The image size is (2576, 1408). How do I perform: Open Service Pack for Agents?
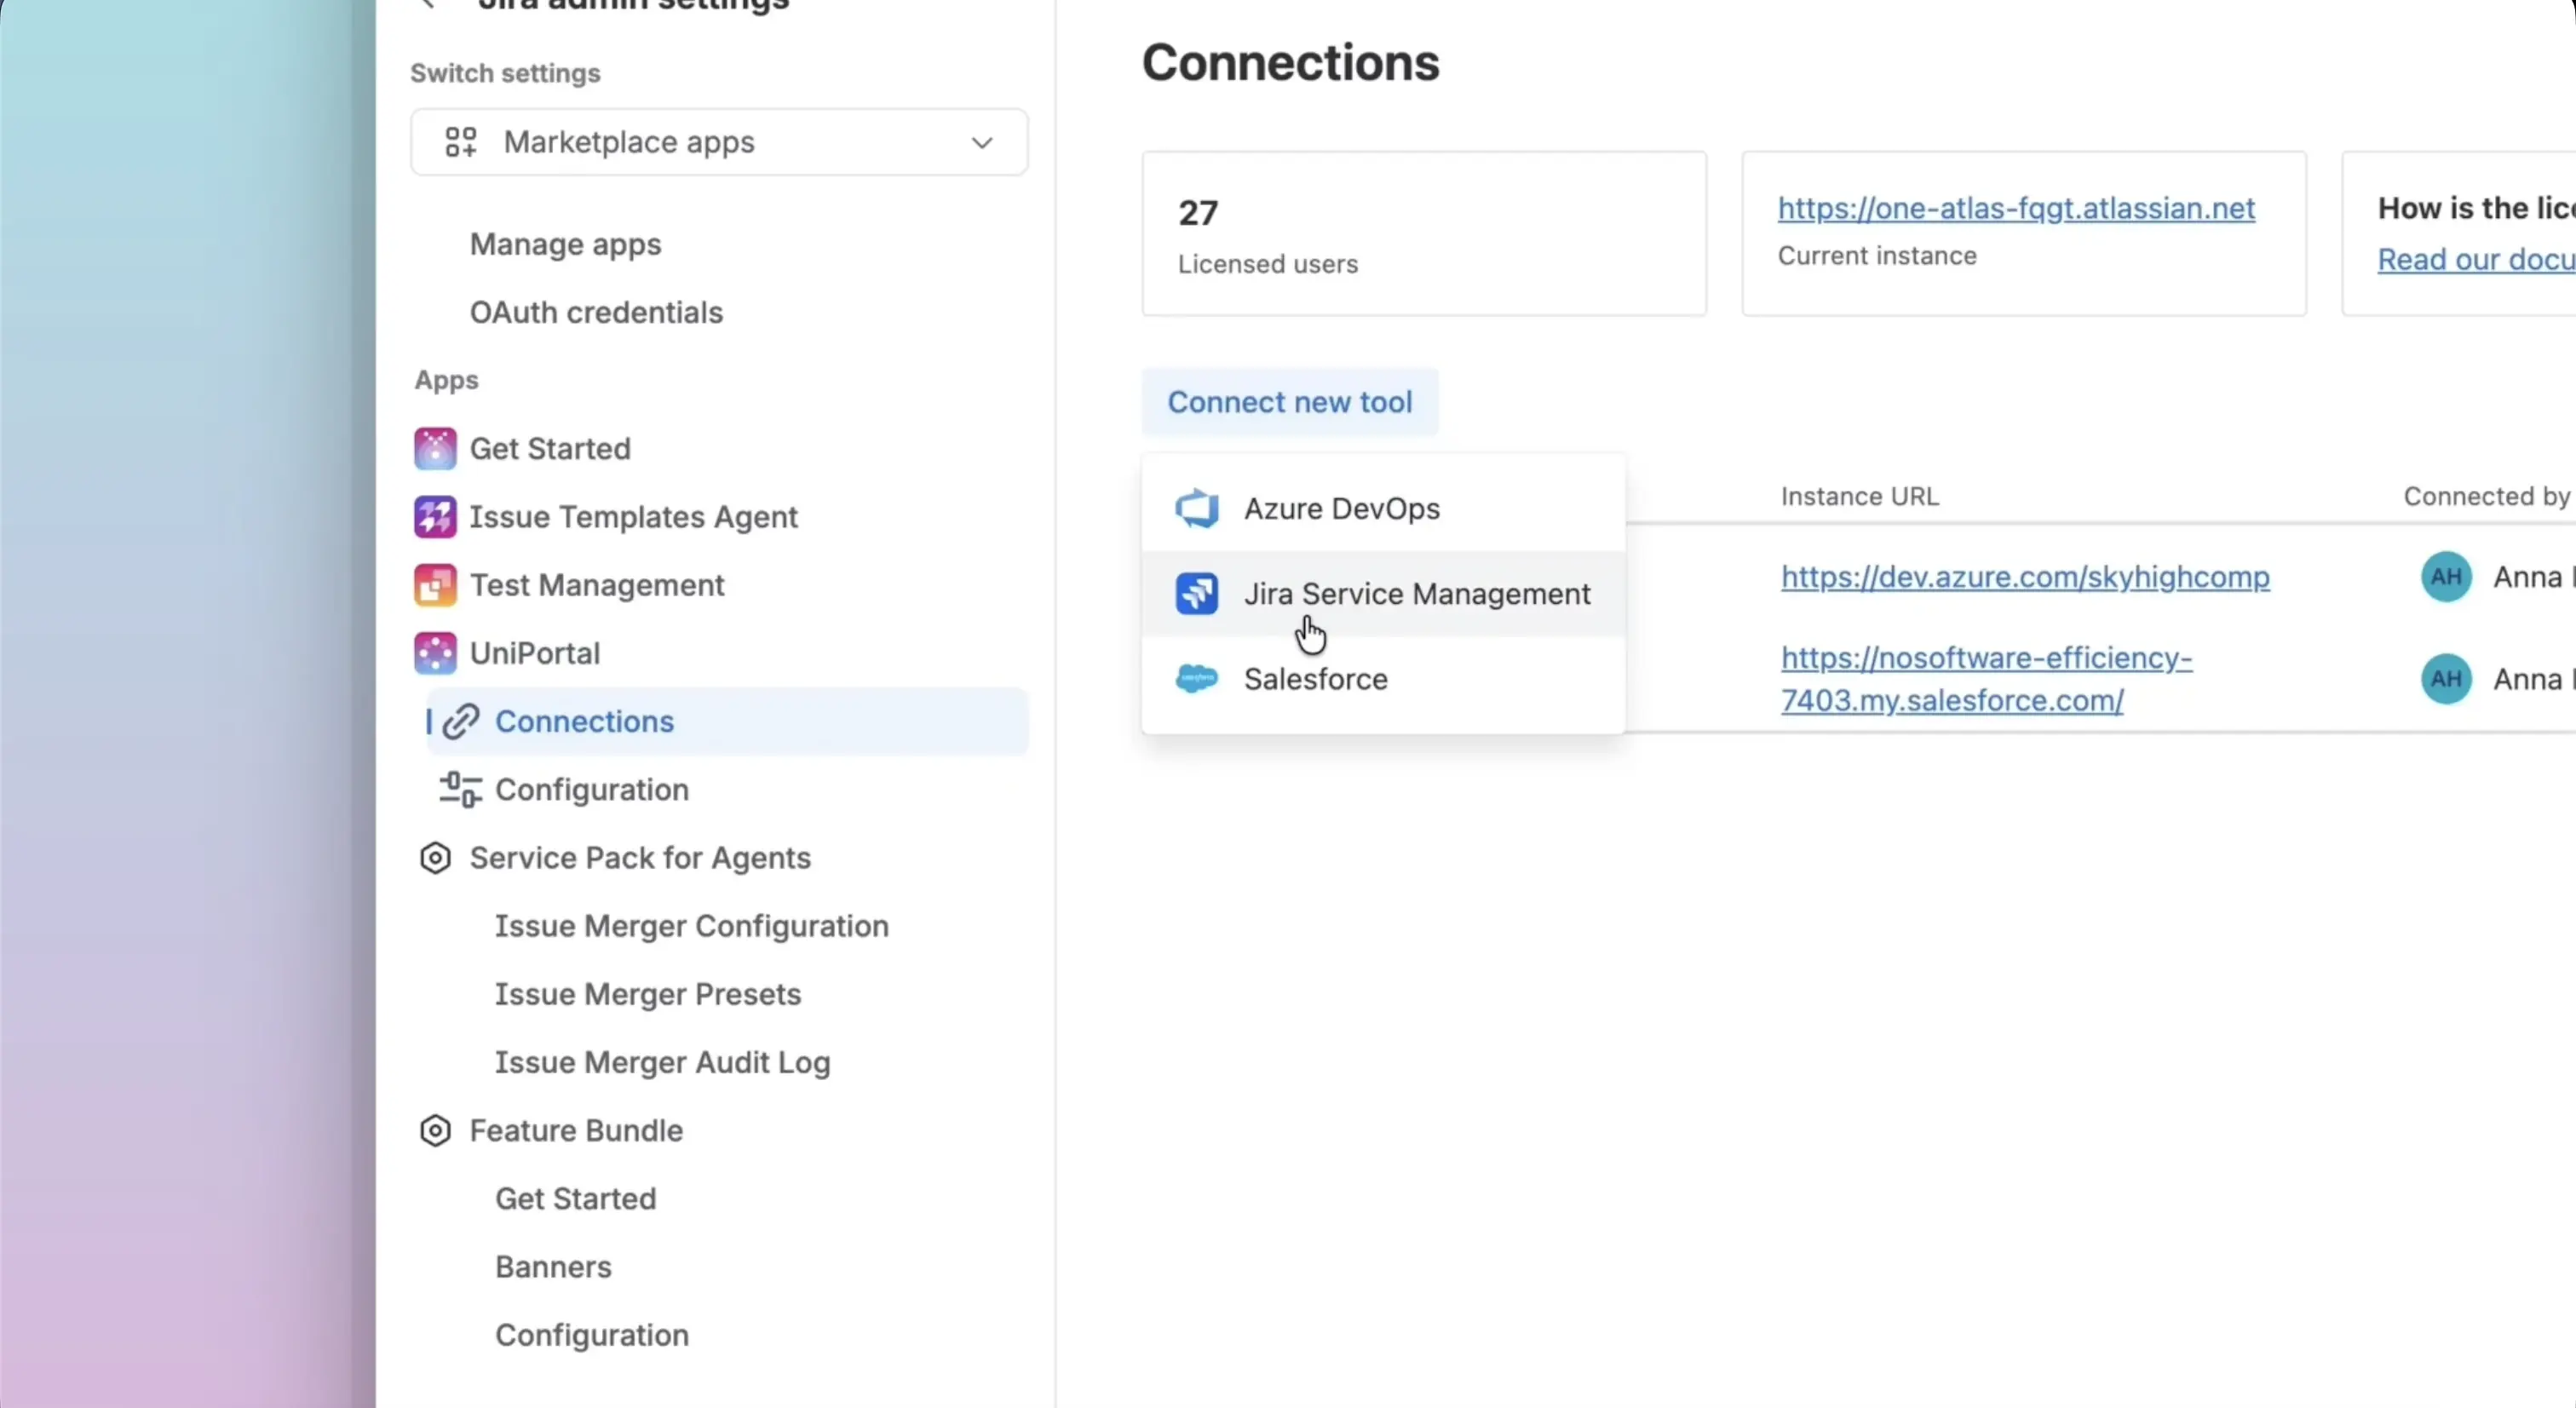coord(640,858)
